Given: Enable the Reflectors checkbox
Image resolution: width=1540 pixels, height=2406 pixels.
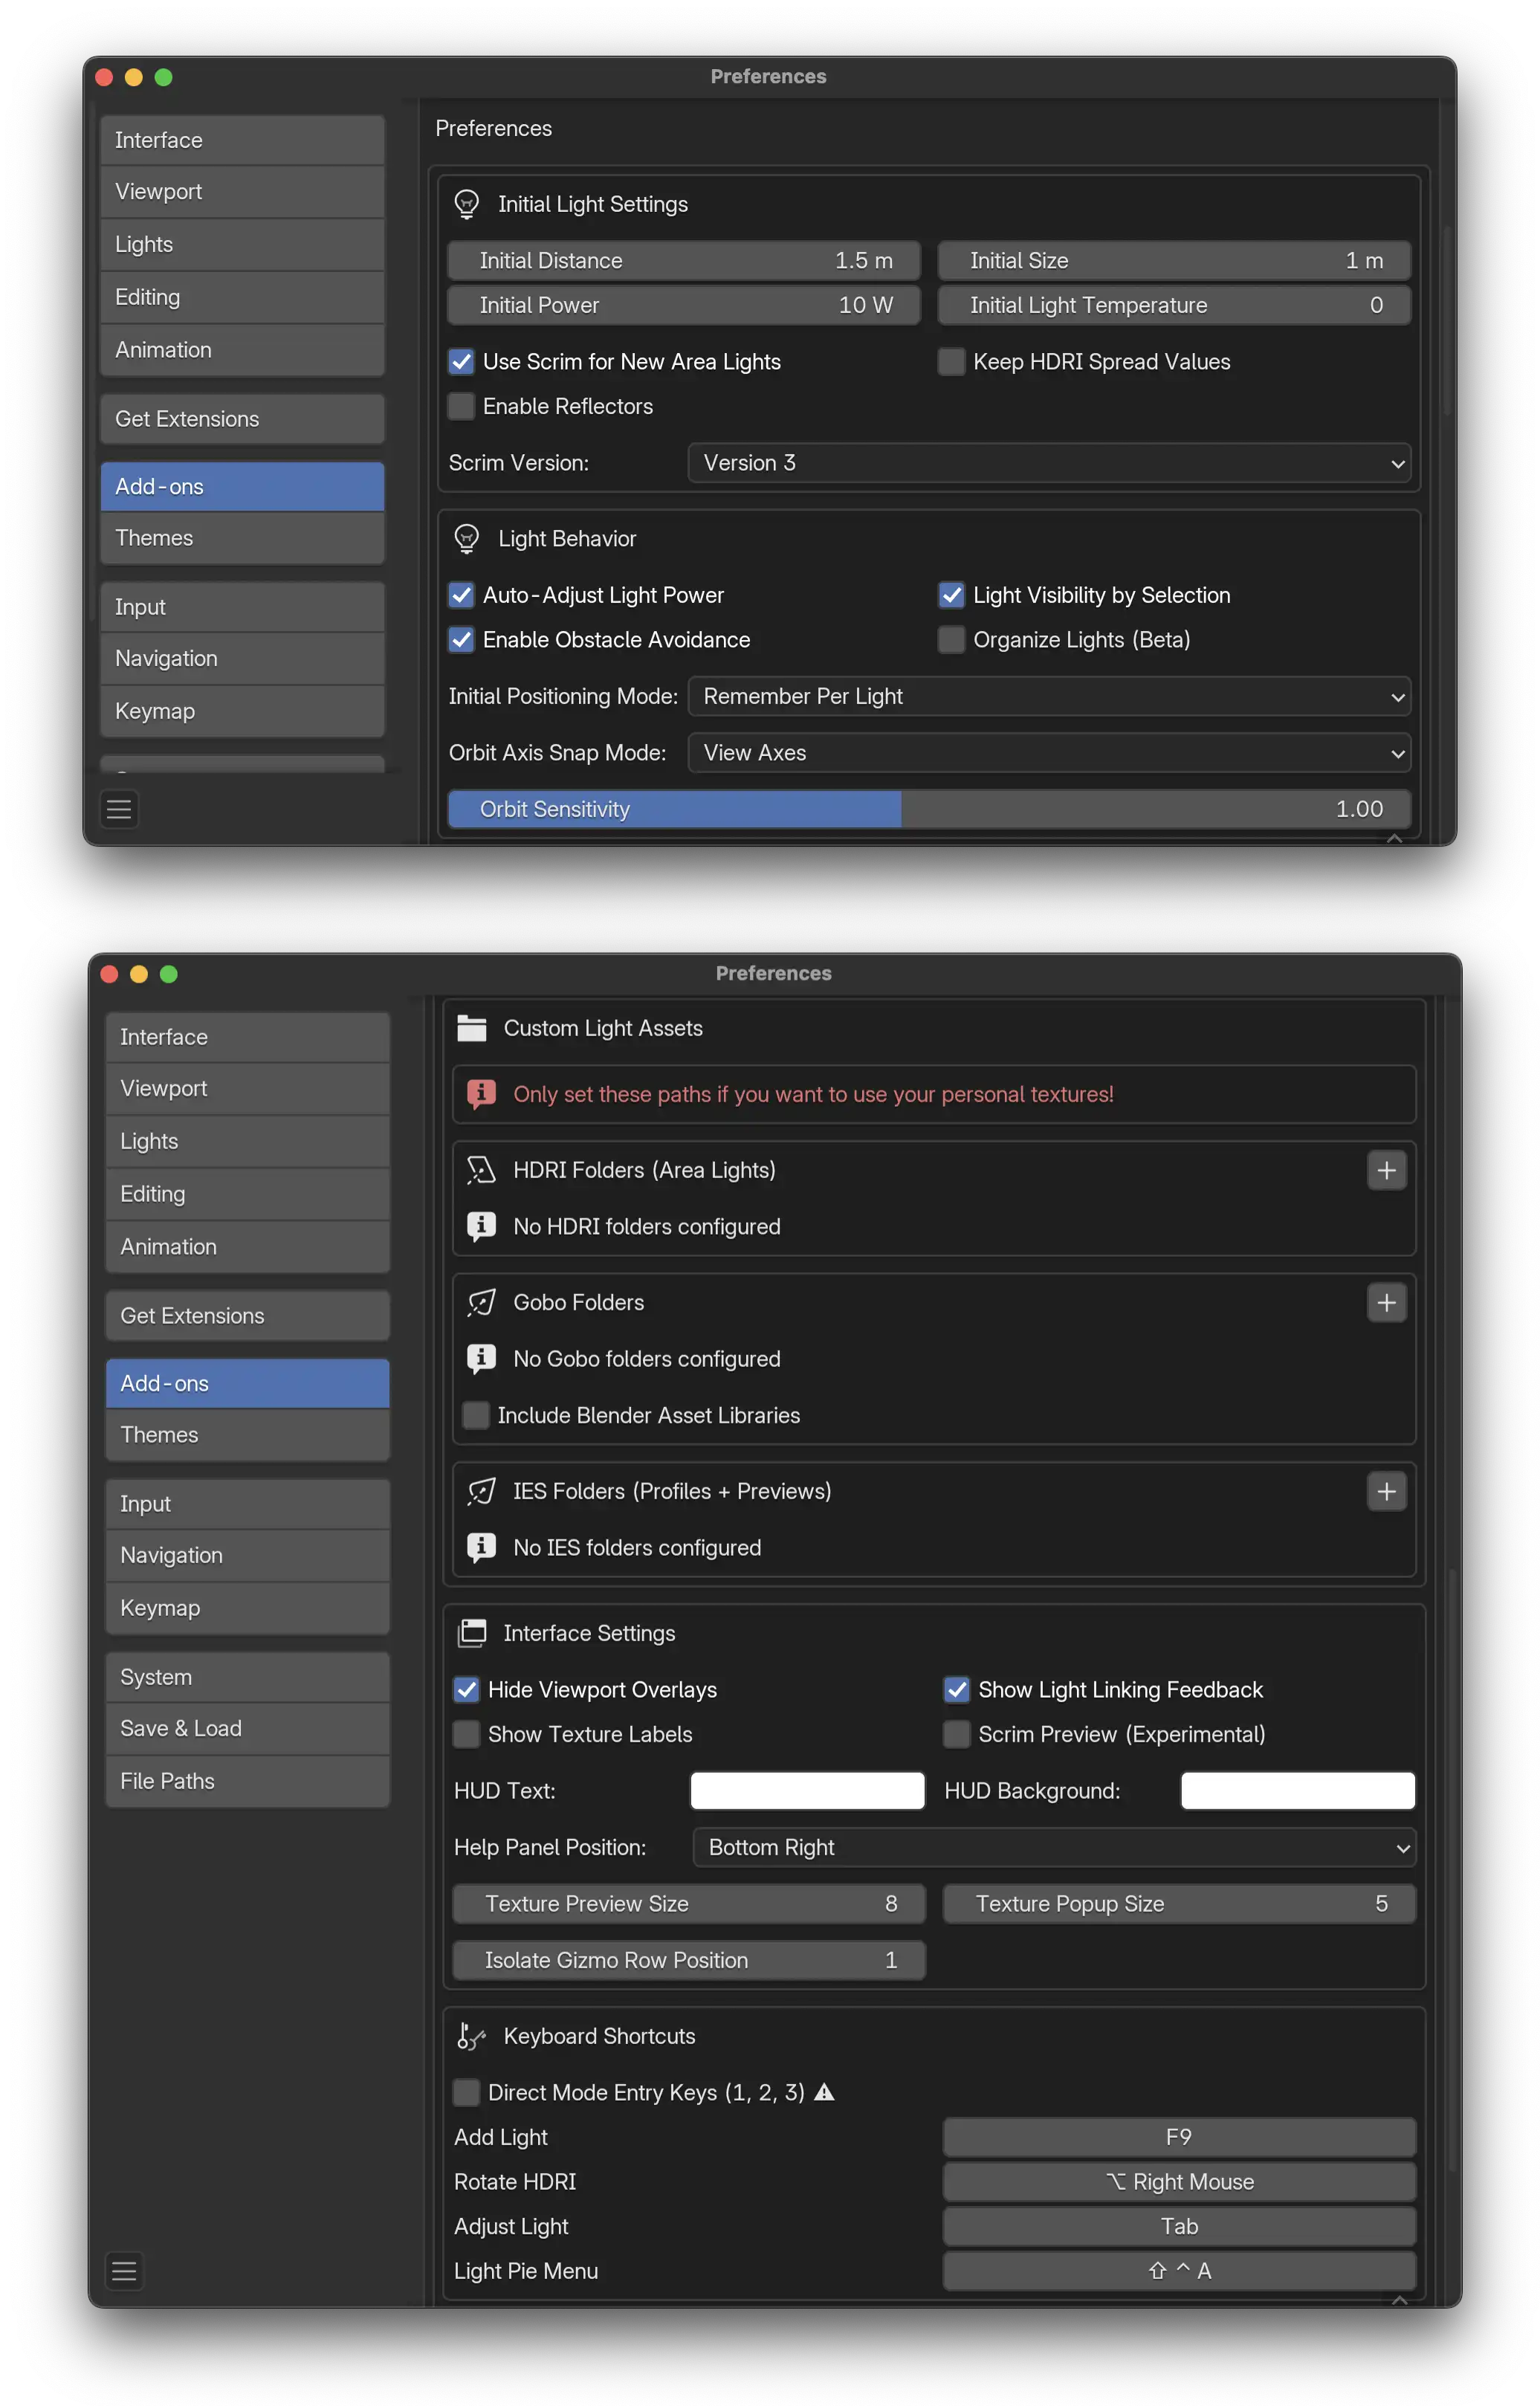Looking at the screenshot, I should click(460, 406).
